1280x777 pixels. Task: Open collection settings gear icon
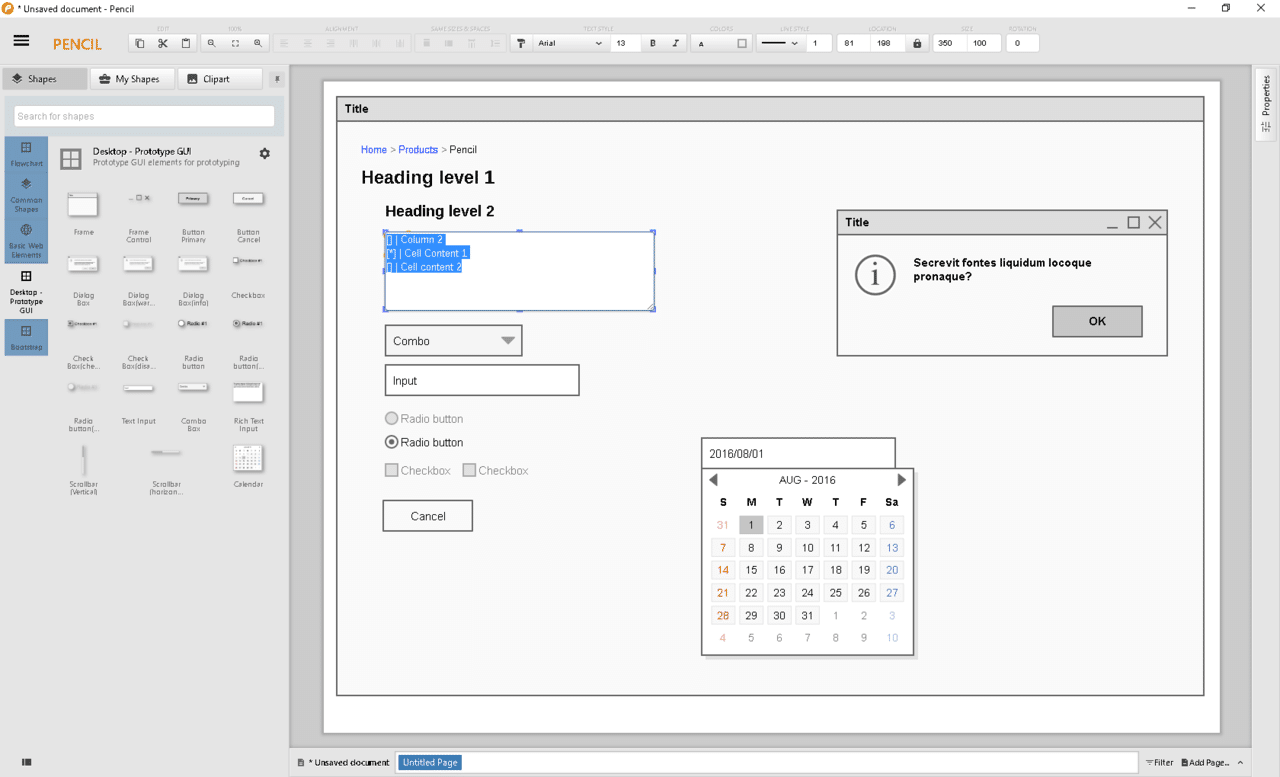[264, 153]
